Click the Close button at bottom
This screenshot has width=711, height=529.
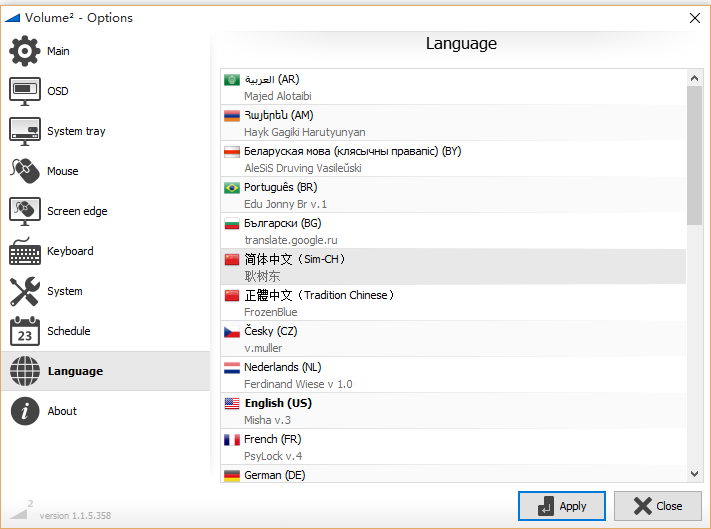click(x=657, y=506)
